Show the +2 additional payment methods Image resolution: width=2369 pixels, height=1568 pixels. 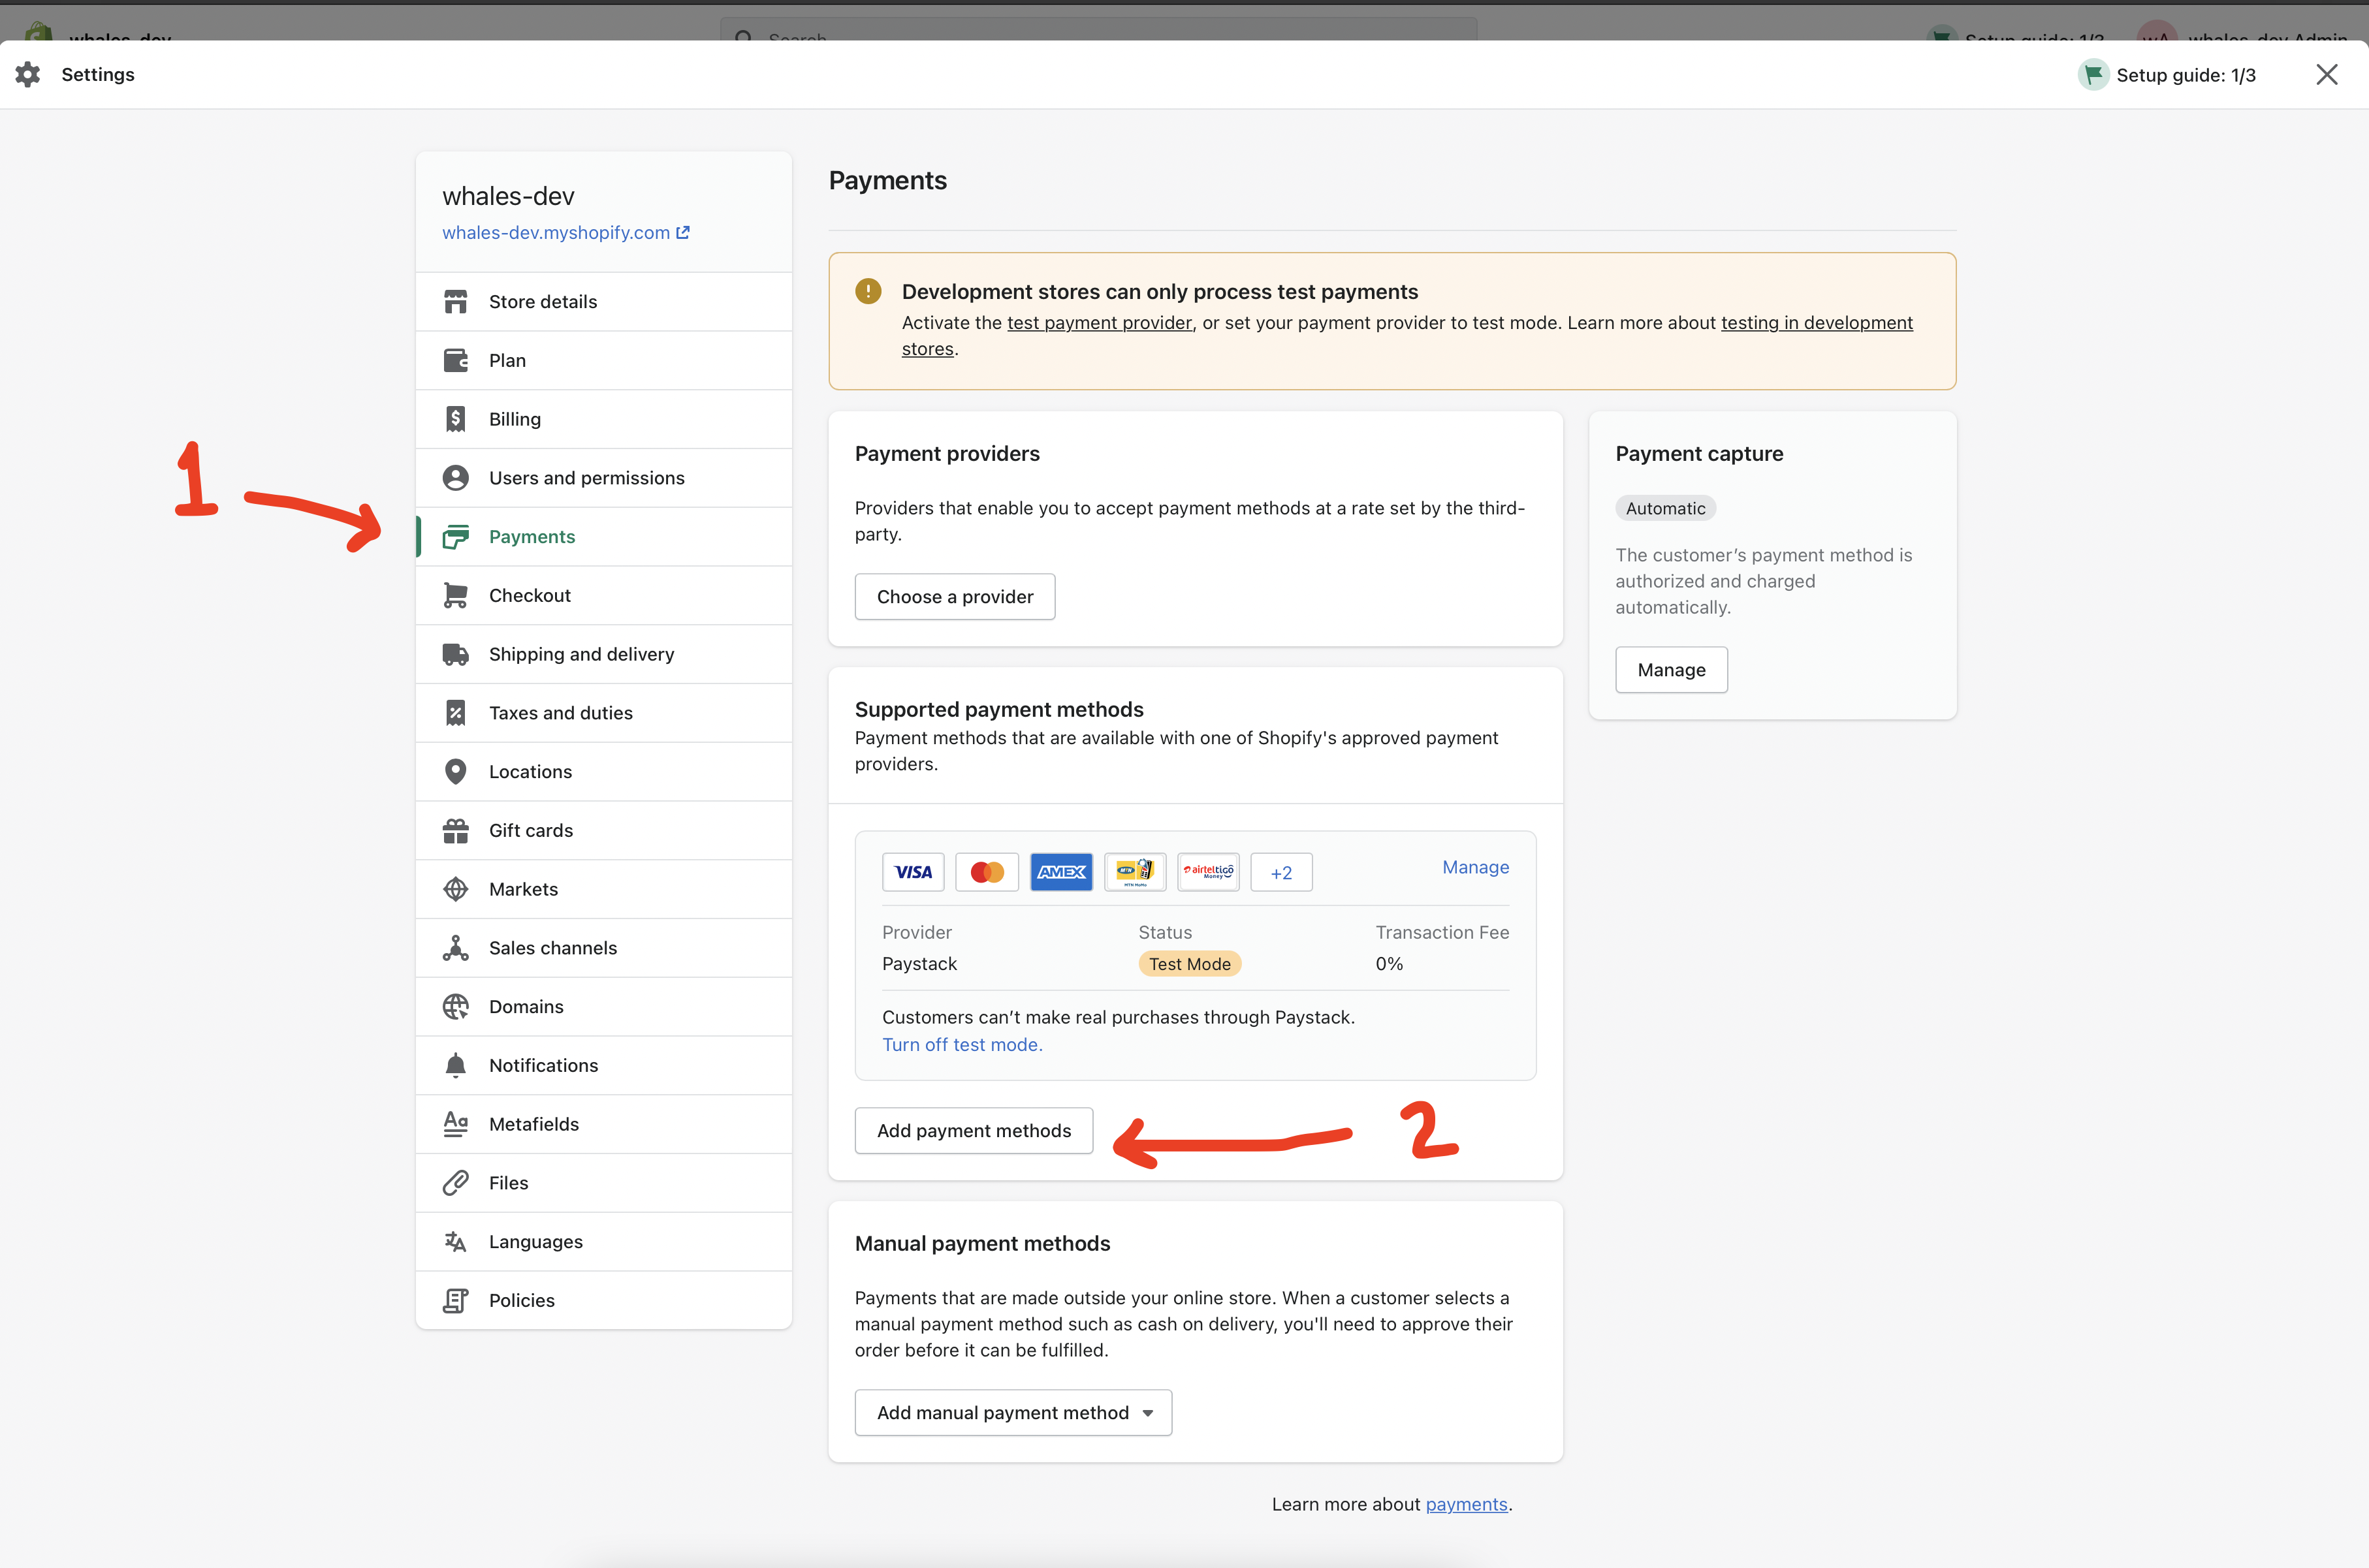[x=1281, y=873]
